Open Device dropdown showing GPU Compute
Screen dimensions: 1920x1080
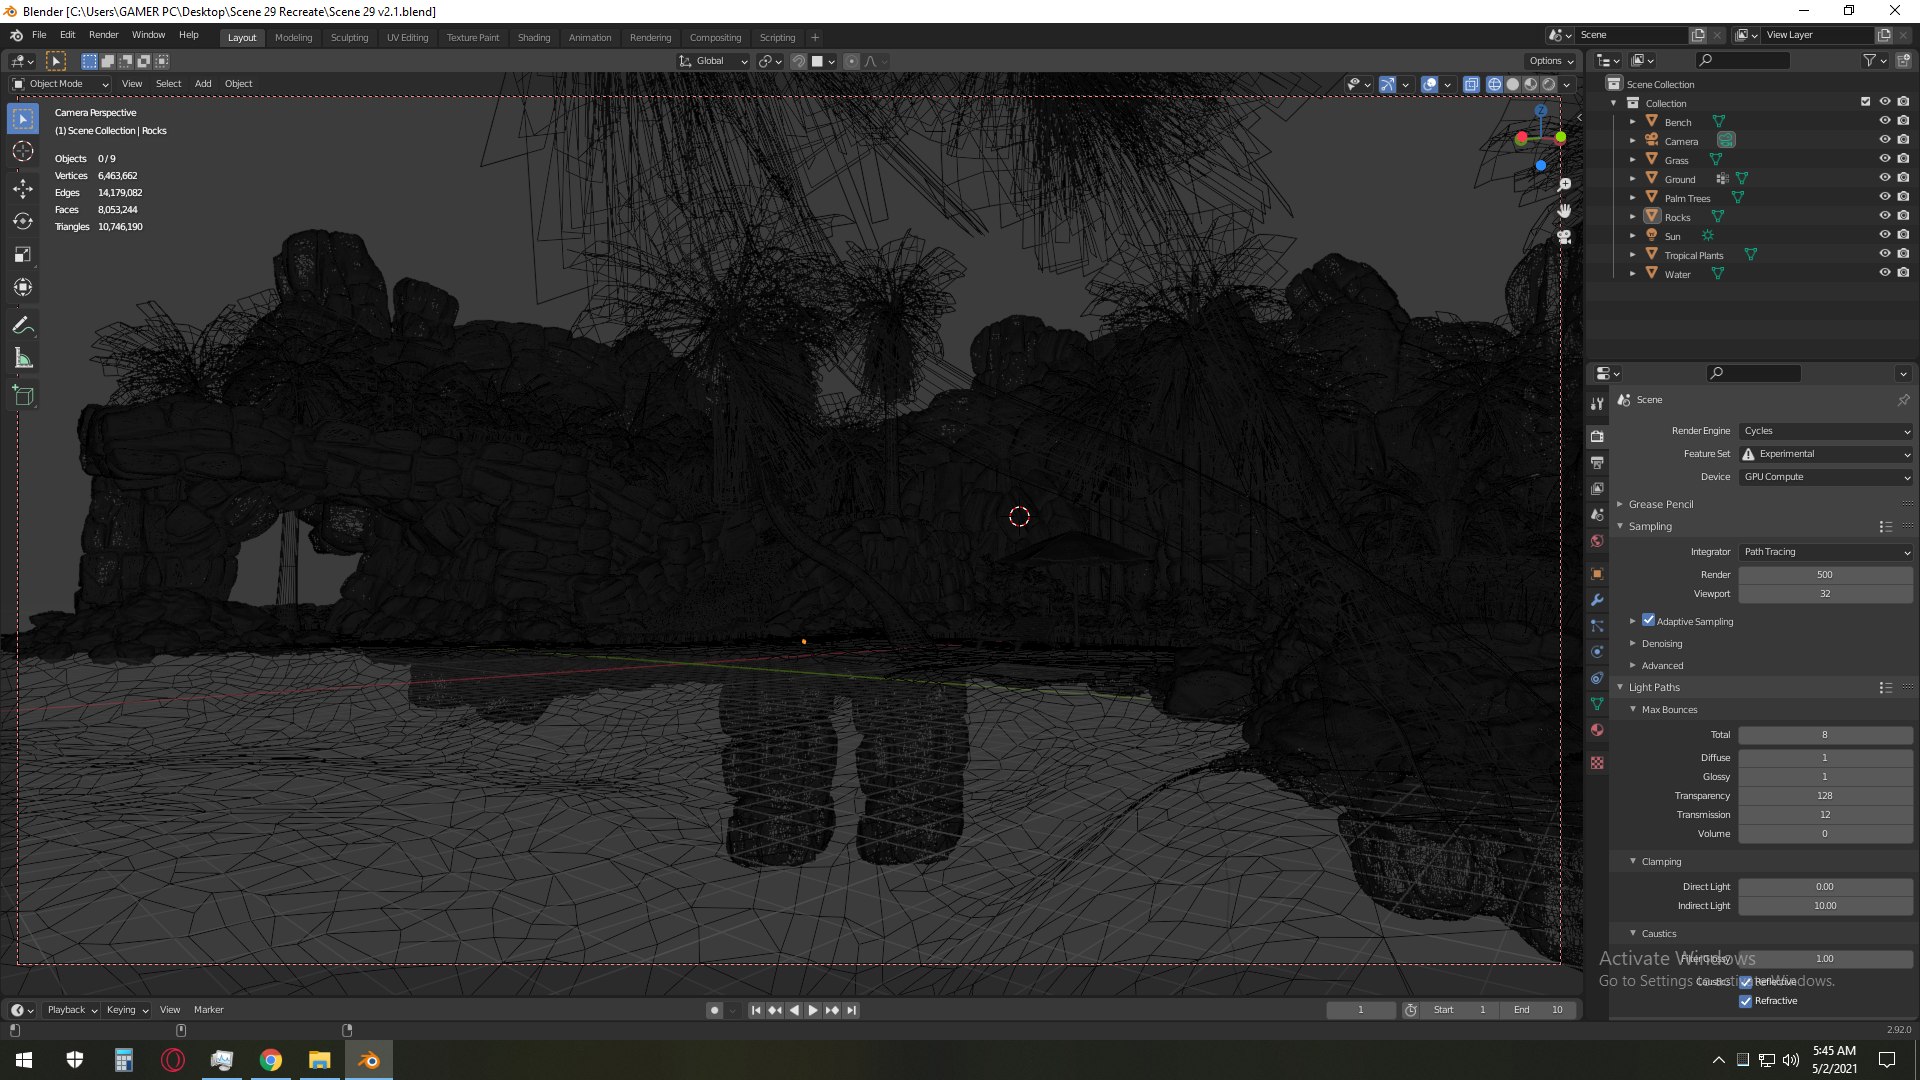click(1826, 477)
